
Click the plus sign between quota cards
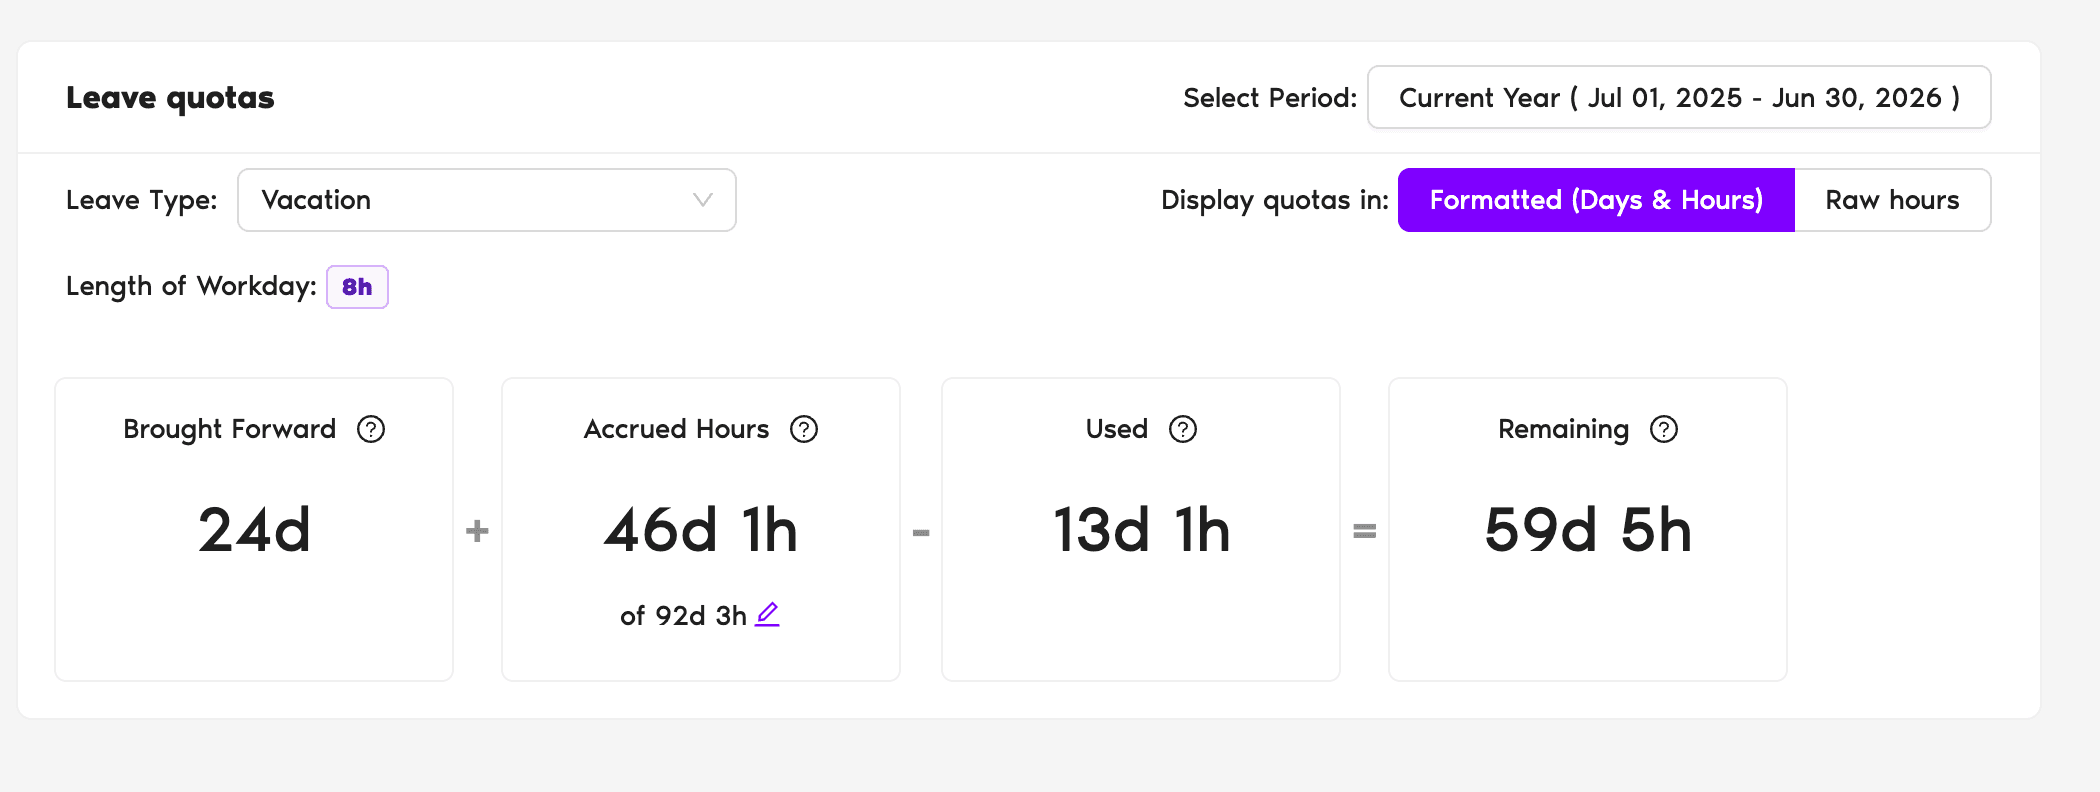pyautogui.click(x=477, y=530)
